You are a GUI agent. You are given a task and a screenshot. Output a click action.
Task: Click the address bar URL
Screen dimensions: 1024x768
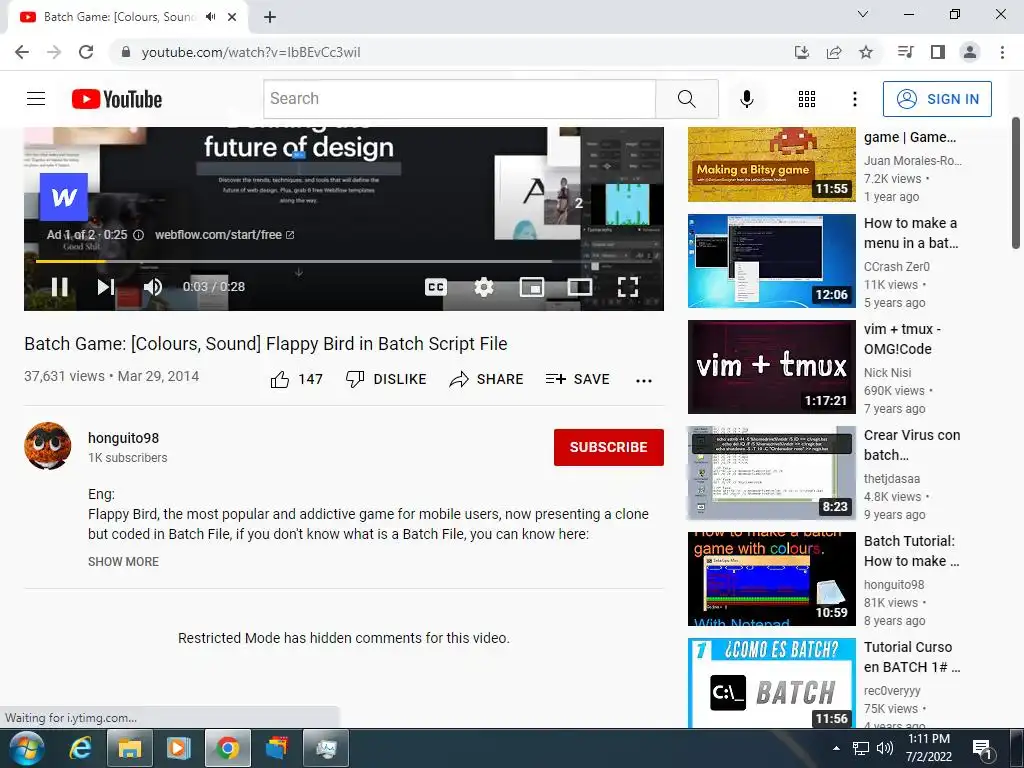pos(251,52)
